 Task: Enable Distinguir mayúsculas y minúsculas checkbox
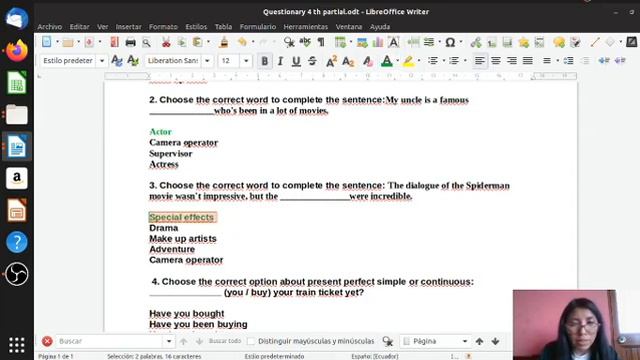pos(251,341)
